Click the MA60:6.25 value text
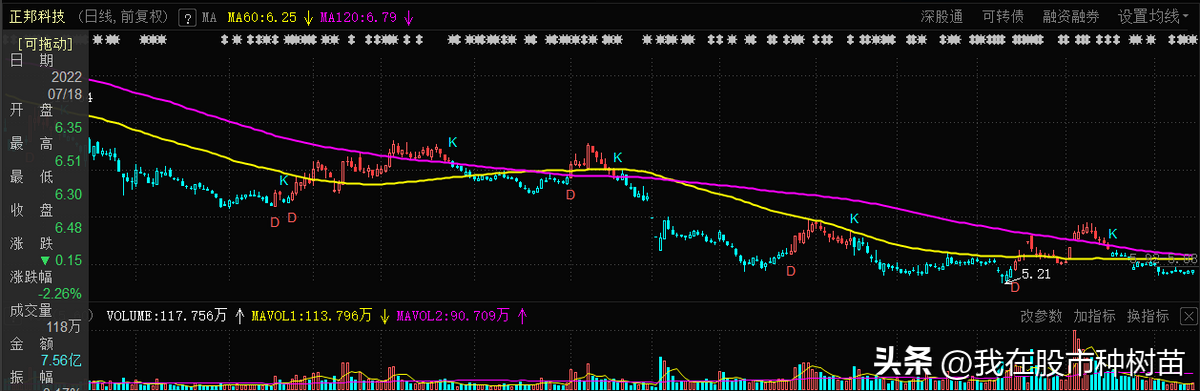Screen dimensions: 1200x391 [x=263, y=17]
